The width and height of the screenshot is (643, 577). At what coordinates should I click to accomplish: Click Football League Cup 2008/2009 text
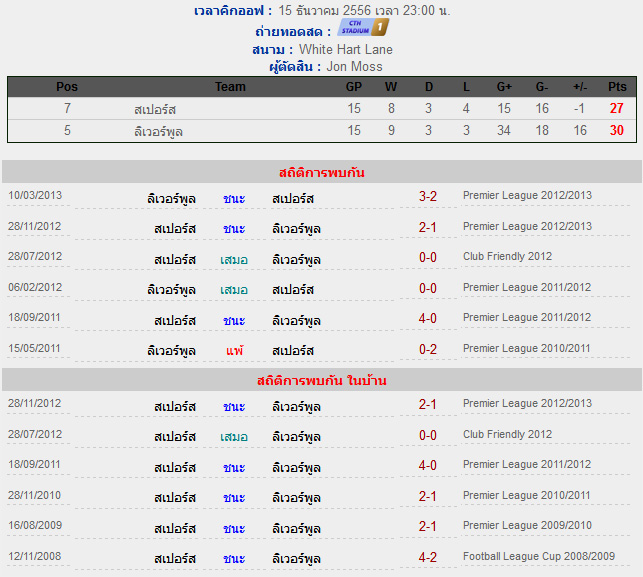(539, 556)
